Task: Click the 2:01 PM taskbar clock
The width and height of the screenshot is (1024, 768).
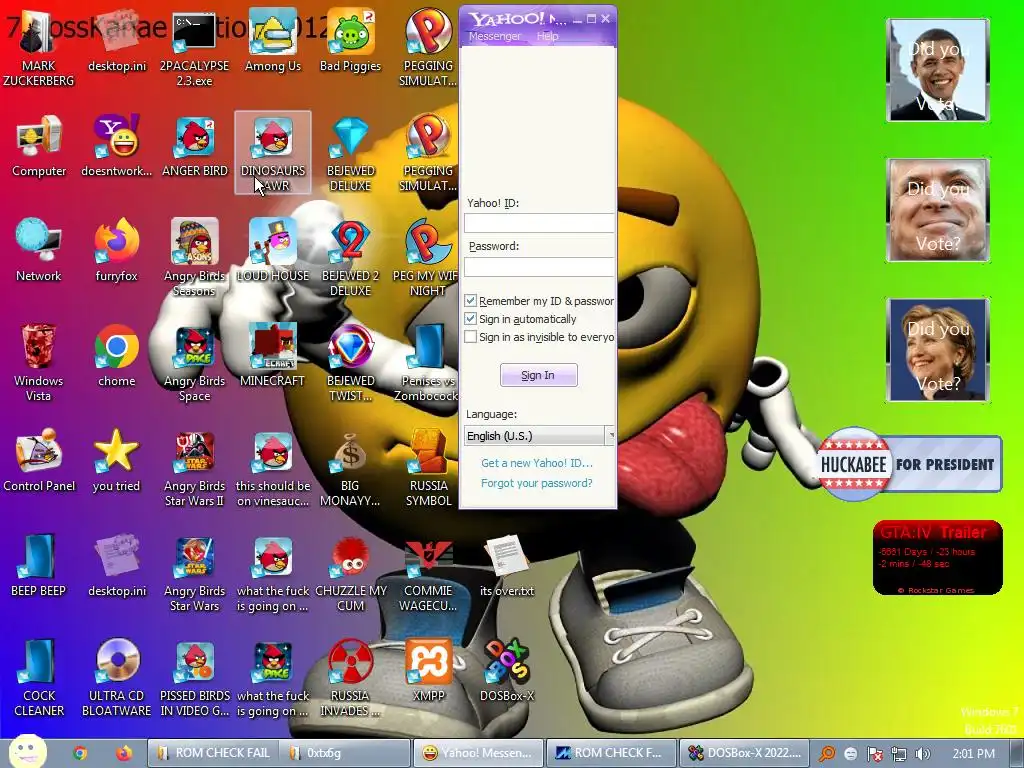Action: [x=974, y=754]
